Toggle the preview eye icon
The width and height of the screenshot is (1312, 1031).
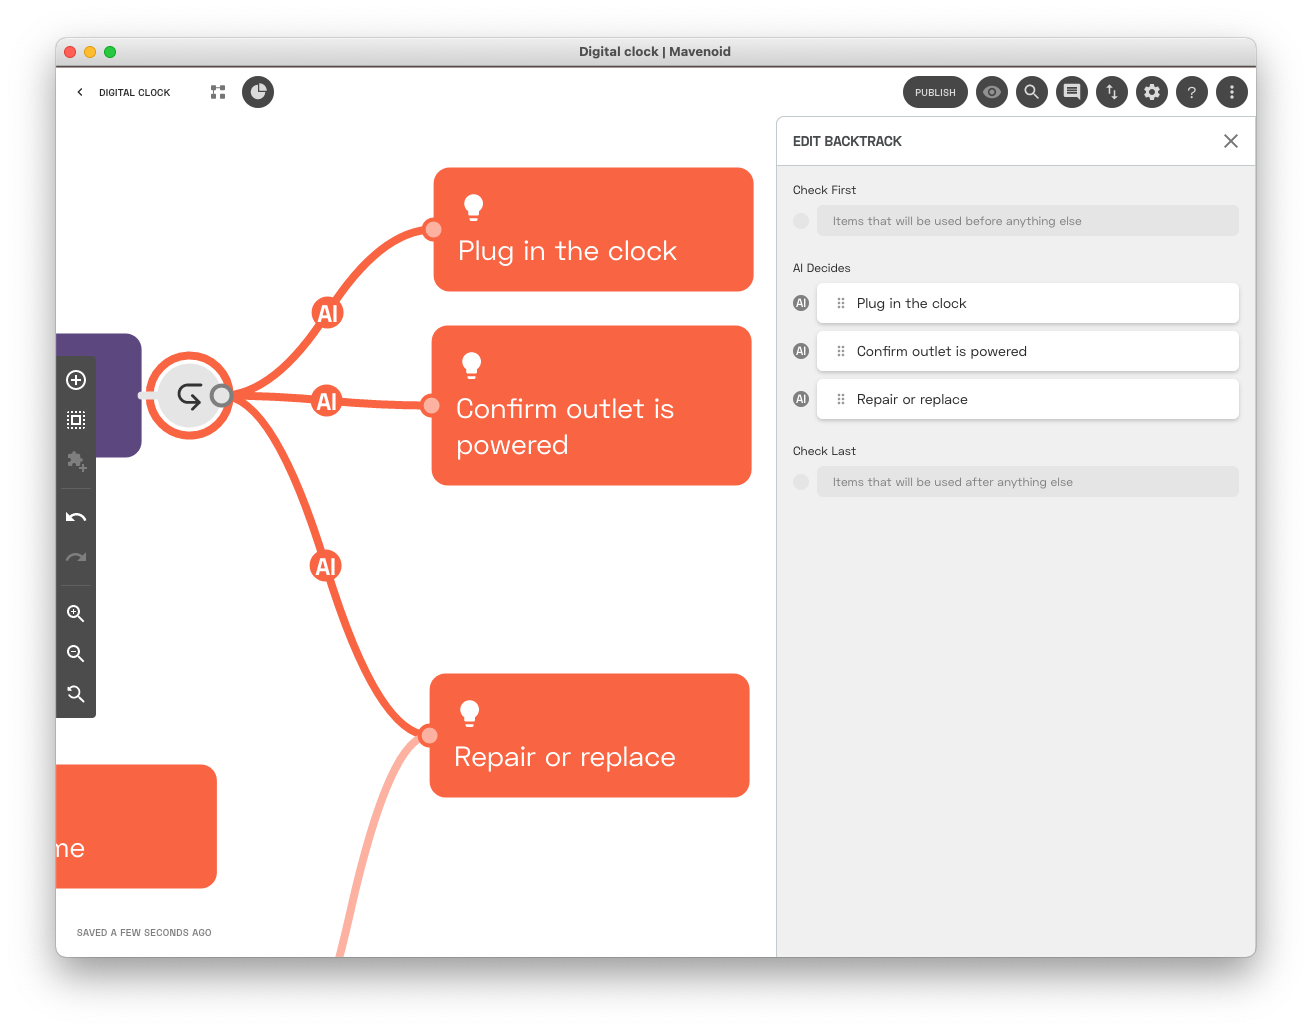coord(992,92)
